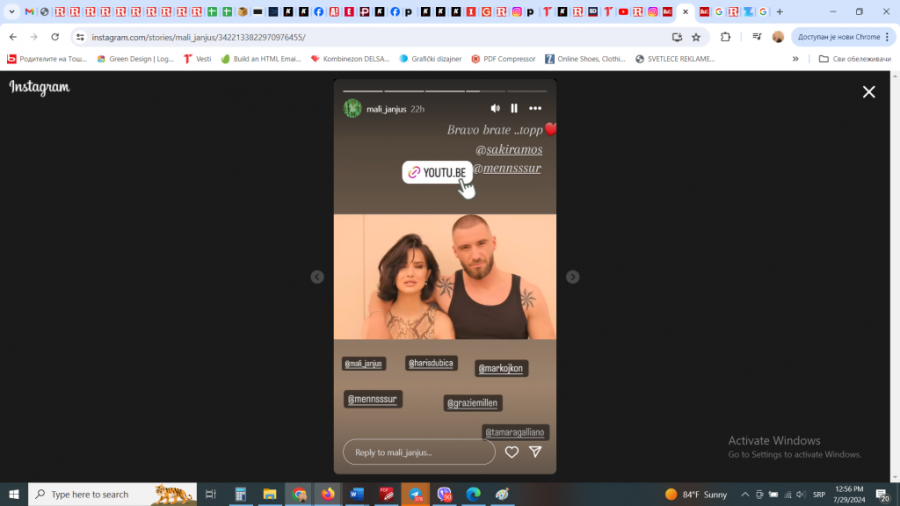Viewport: 900px width, 506px height.
Task: Mute the story audio
Action: tap(495, 108)
